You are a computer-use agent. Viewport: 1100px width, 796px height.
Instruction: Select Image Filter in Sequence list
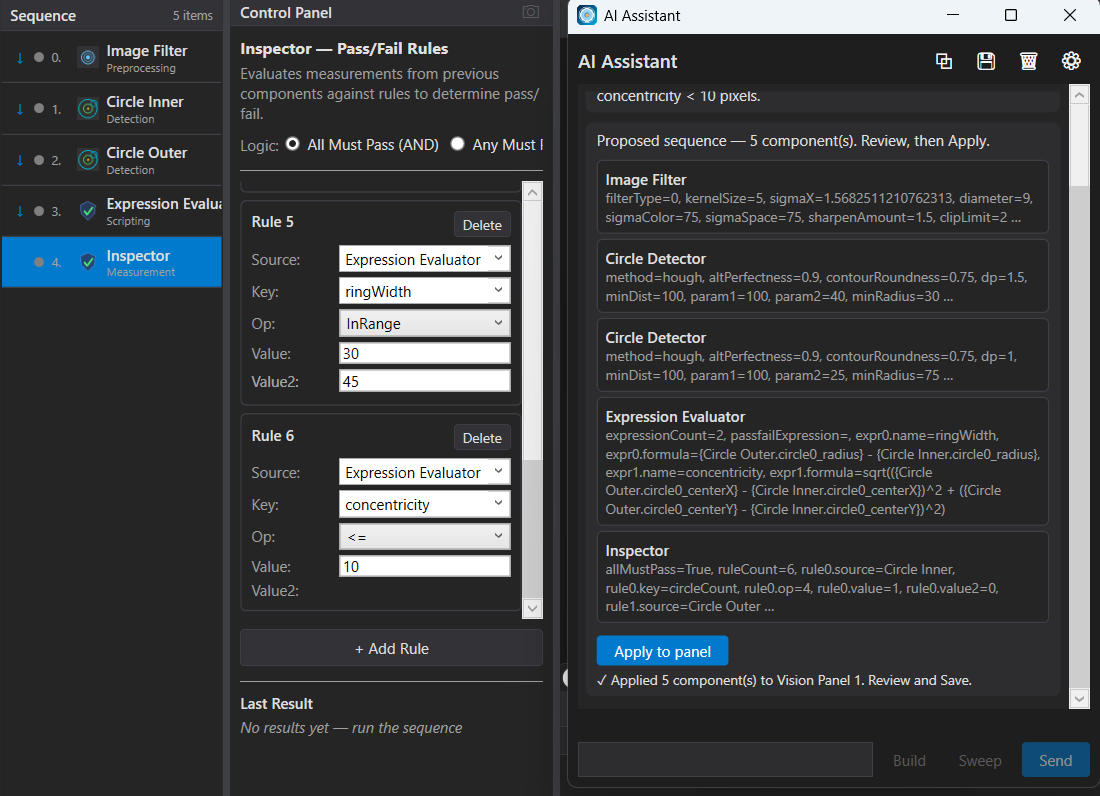(x=112, y=58)
